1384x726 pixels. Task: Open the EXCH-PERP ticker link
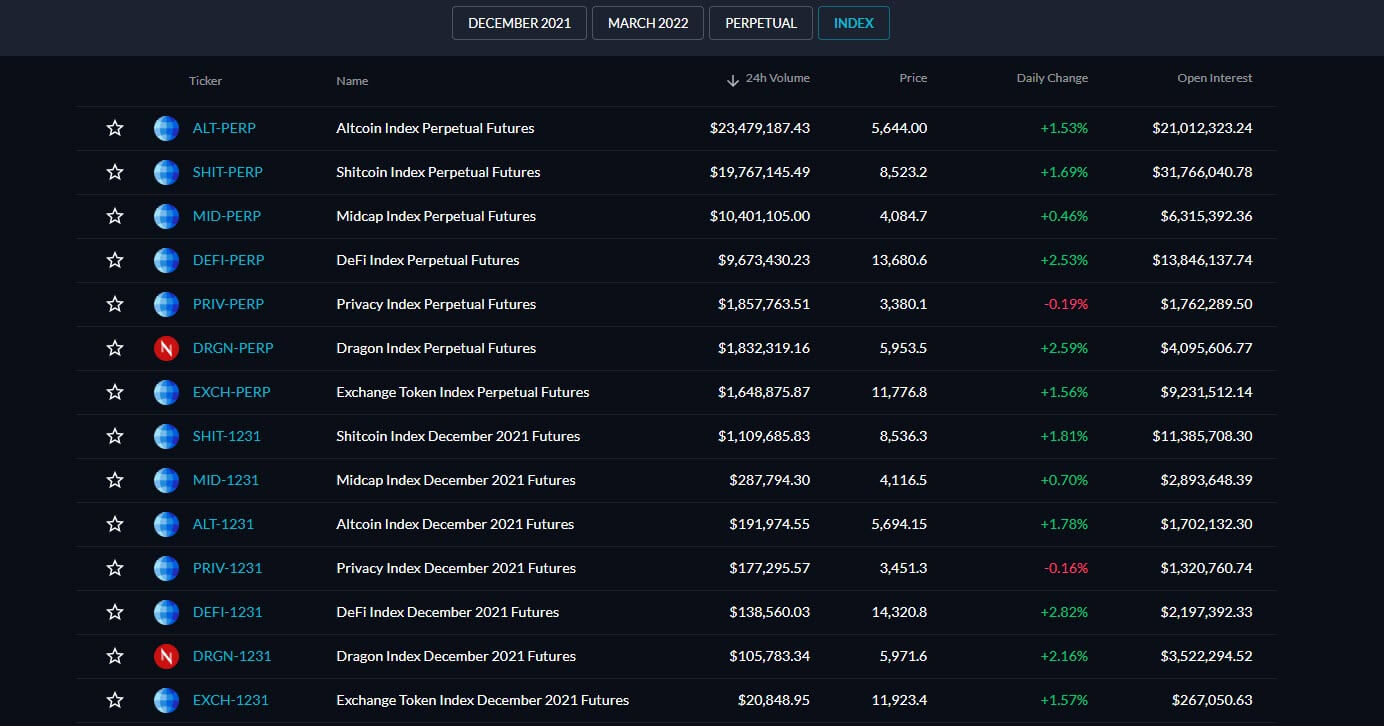(x=232, y=392)
